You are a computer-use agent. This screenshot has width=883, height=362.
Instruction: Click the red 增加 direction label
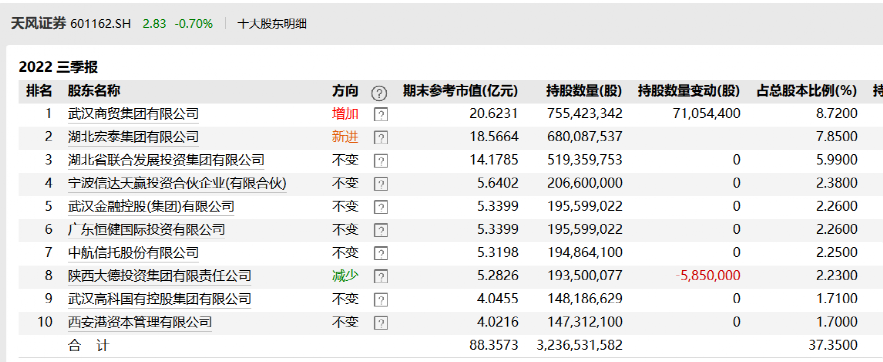point(345,114)
